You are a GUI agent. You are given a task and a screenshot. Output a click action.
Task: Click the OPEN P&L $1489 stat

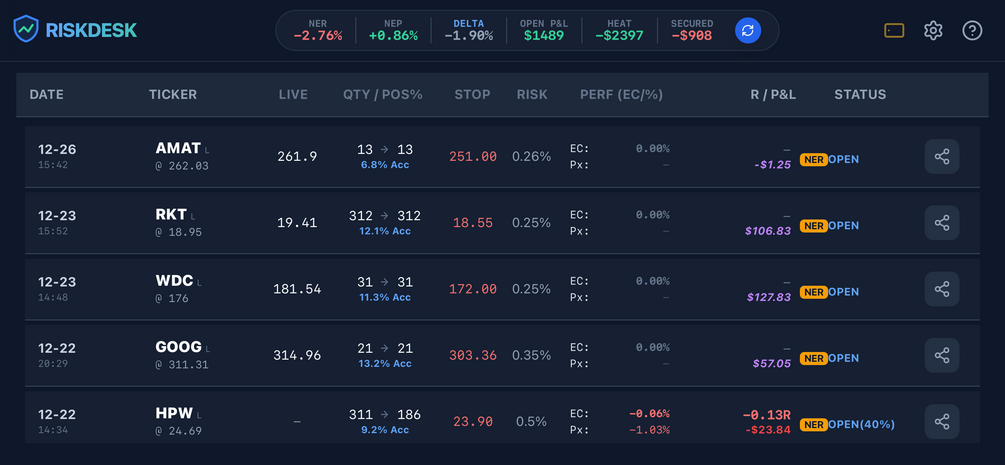point(544,30)
